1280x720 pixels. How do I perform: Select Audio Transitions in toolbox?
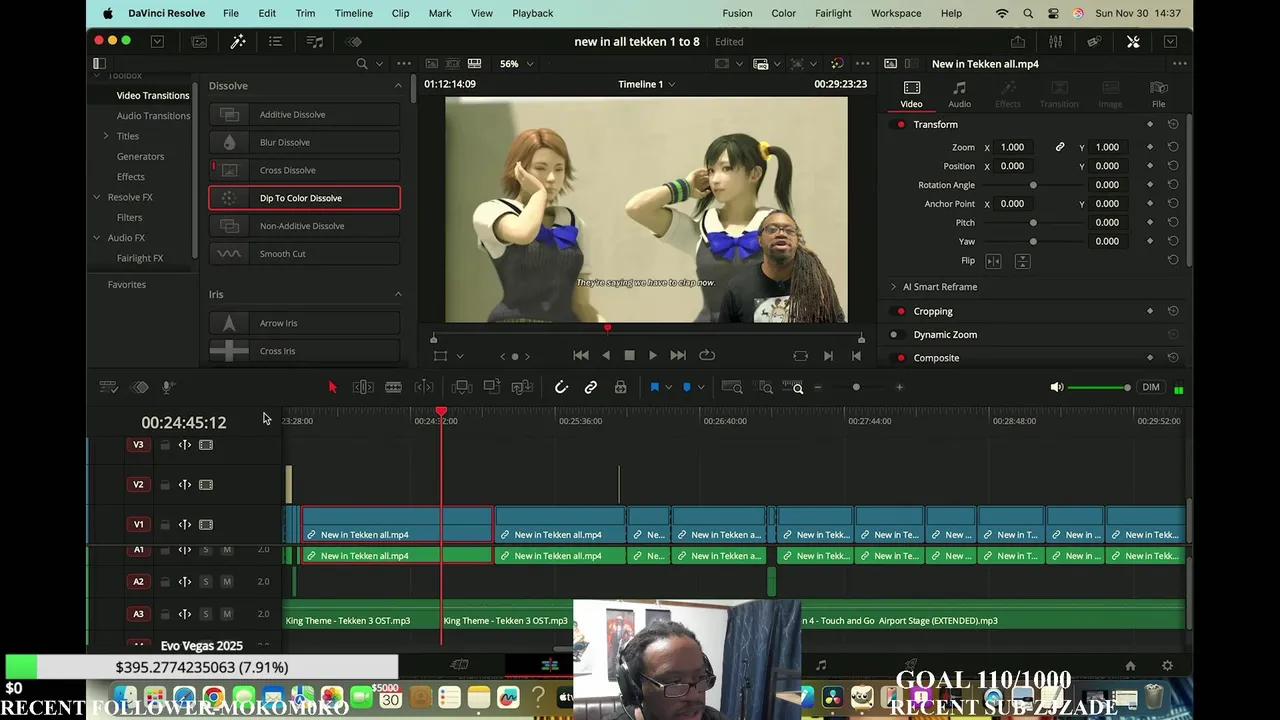pyautogui.click(x=153, y=116)
